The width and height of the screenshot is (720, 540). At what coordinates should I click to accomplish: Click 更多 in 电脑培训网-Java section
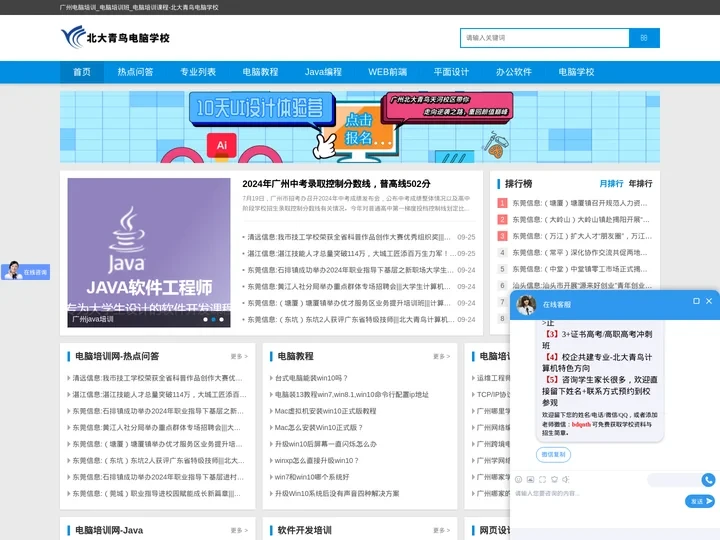pyautogui.click(x=239, y=530)
